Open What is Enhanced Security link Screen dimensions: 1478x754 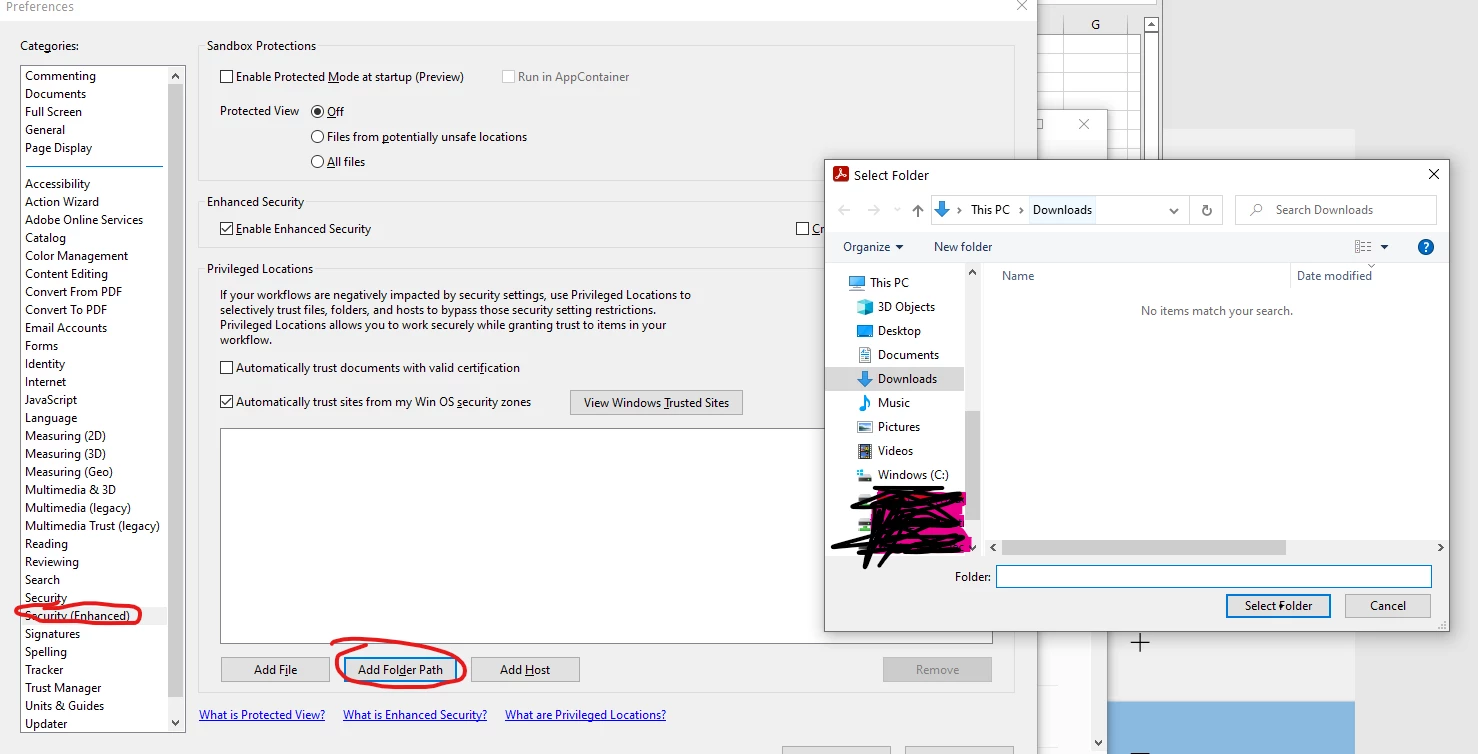[x=415, y=715]
